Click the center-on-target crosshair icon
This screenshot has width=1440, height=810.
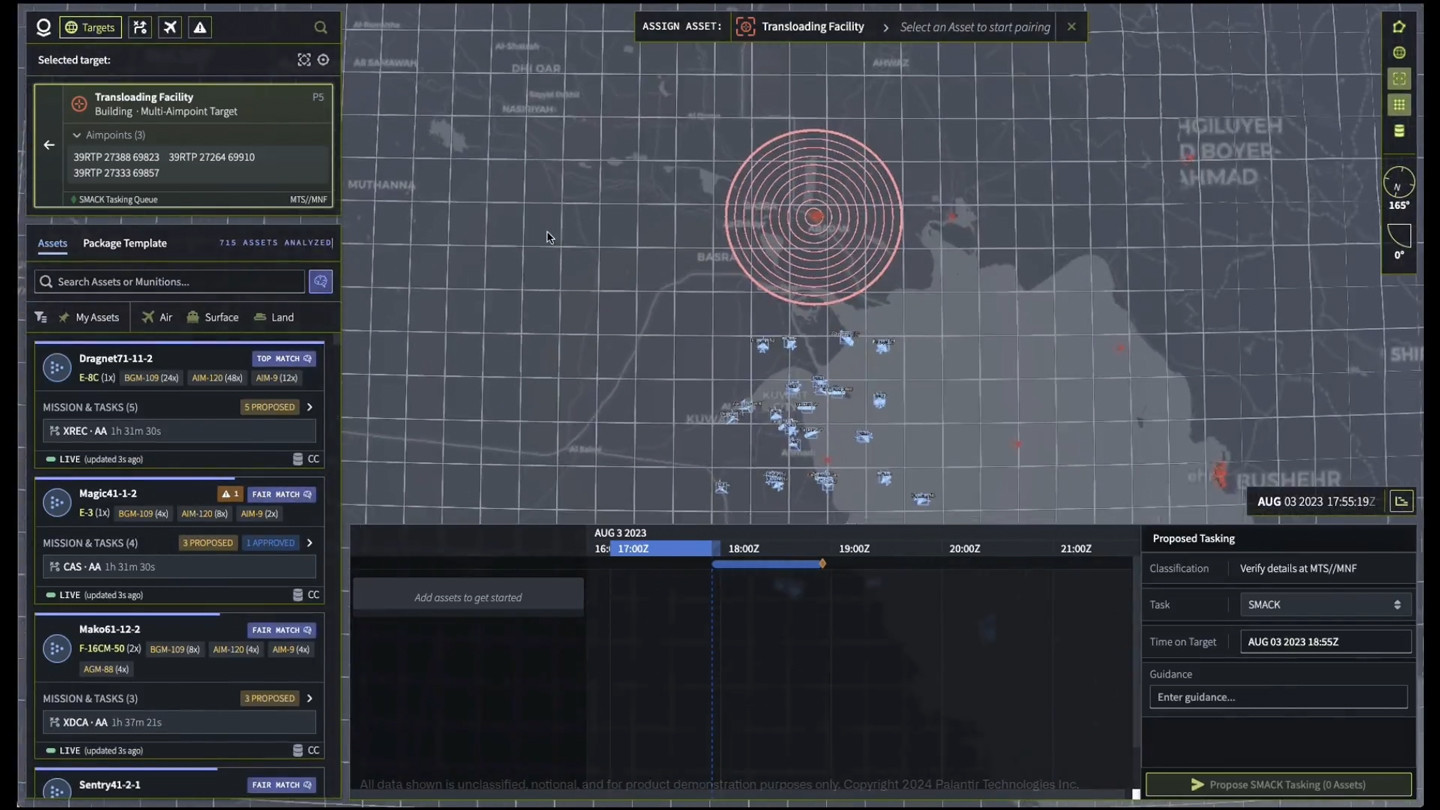click(x=323, y=60)
